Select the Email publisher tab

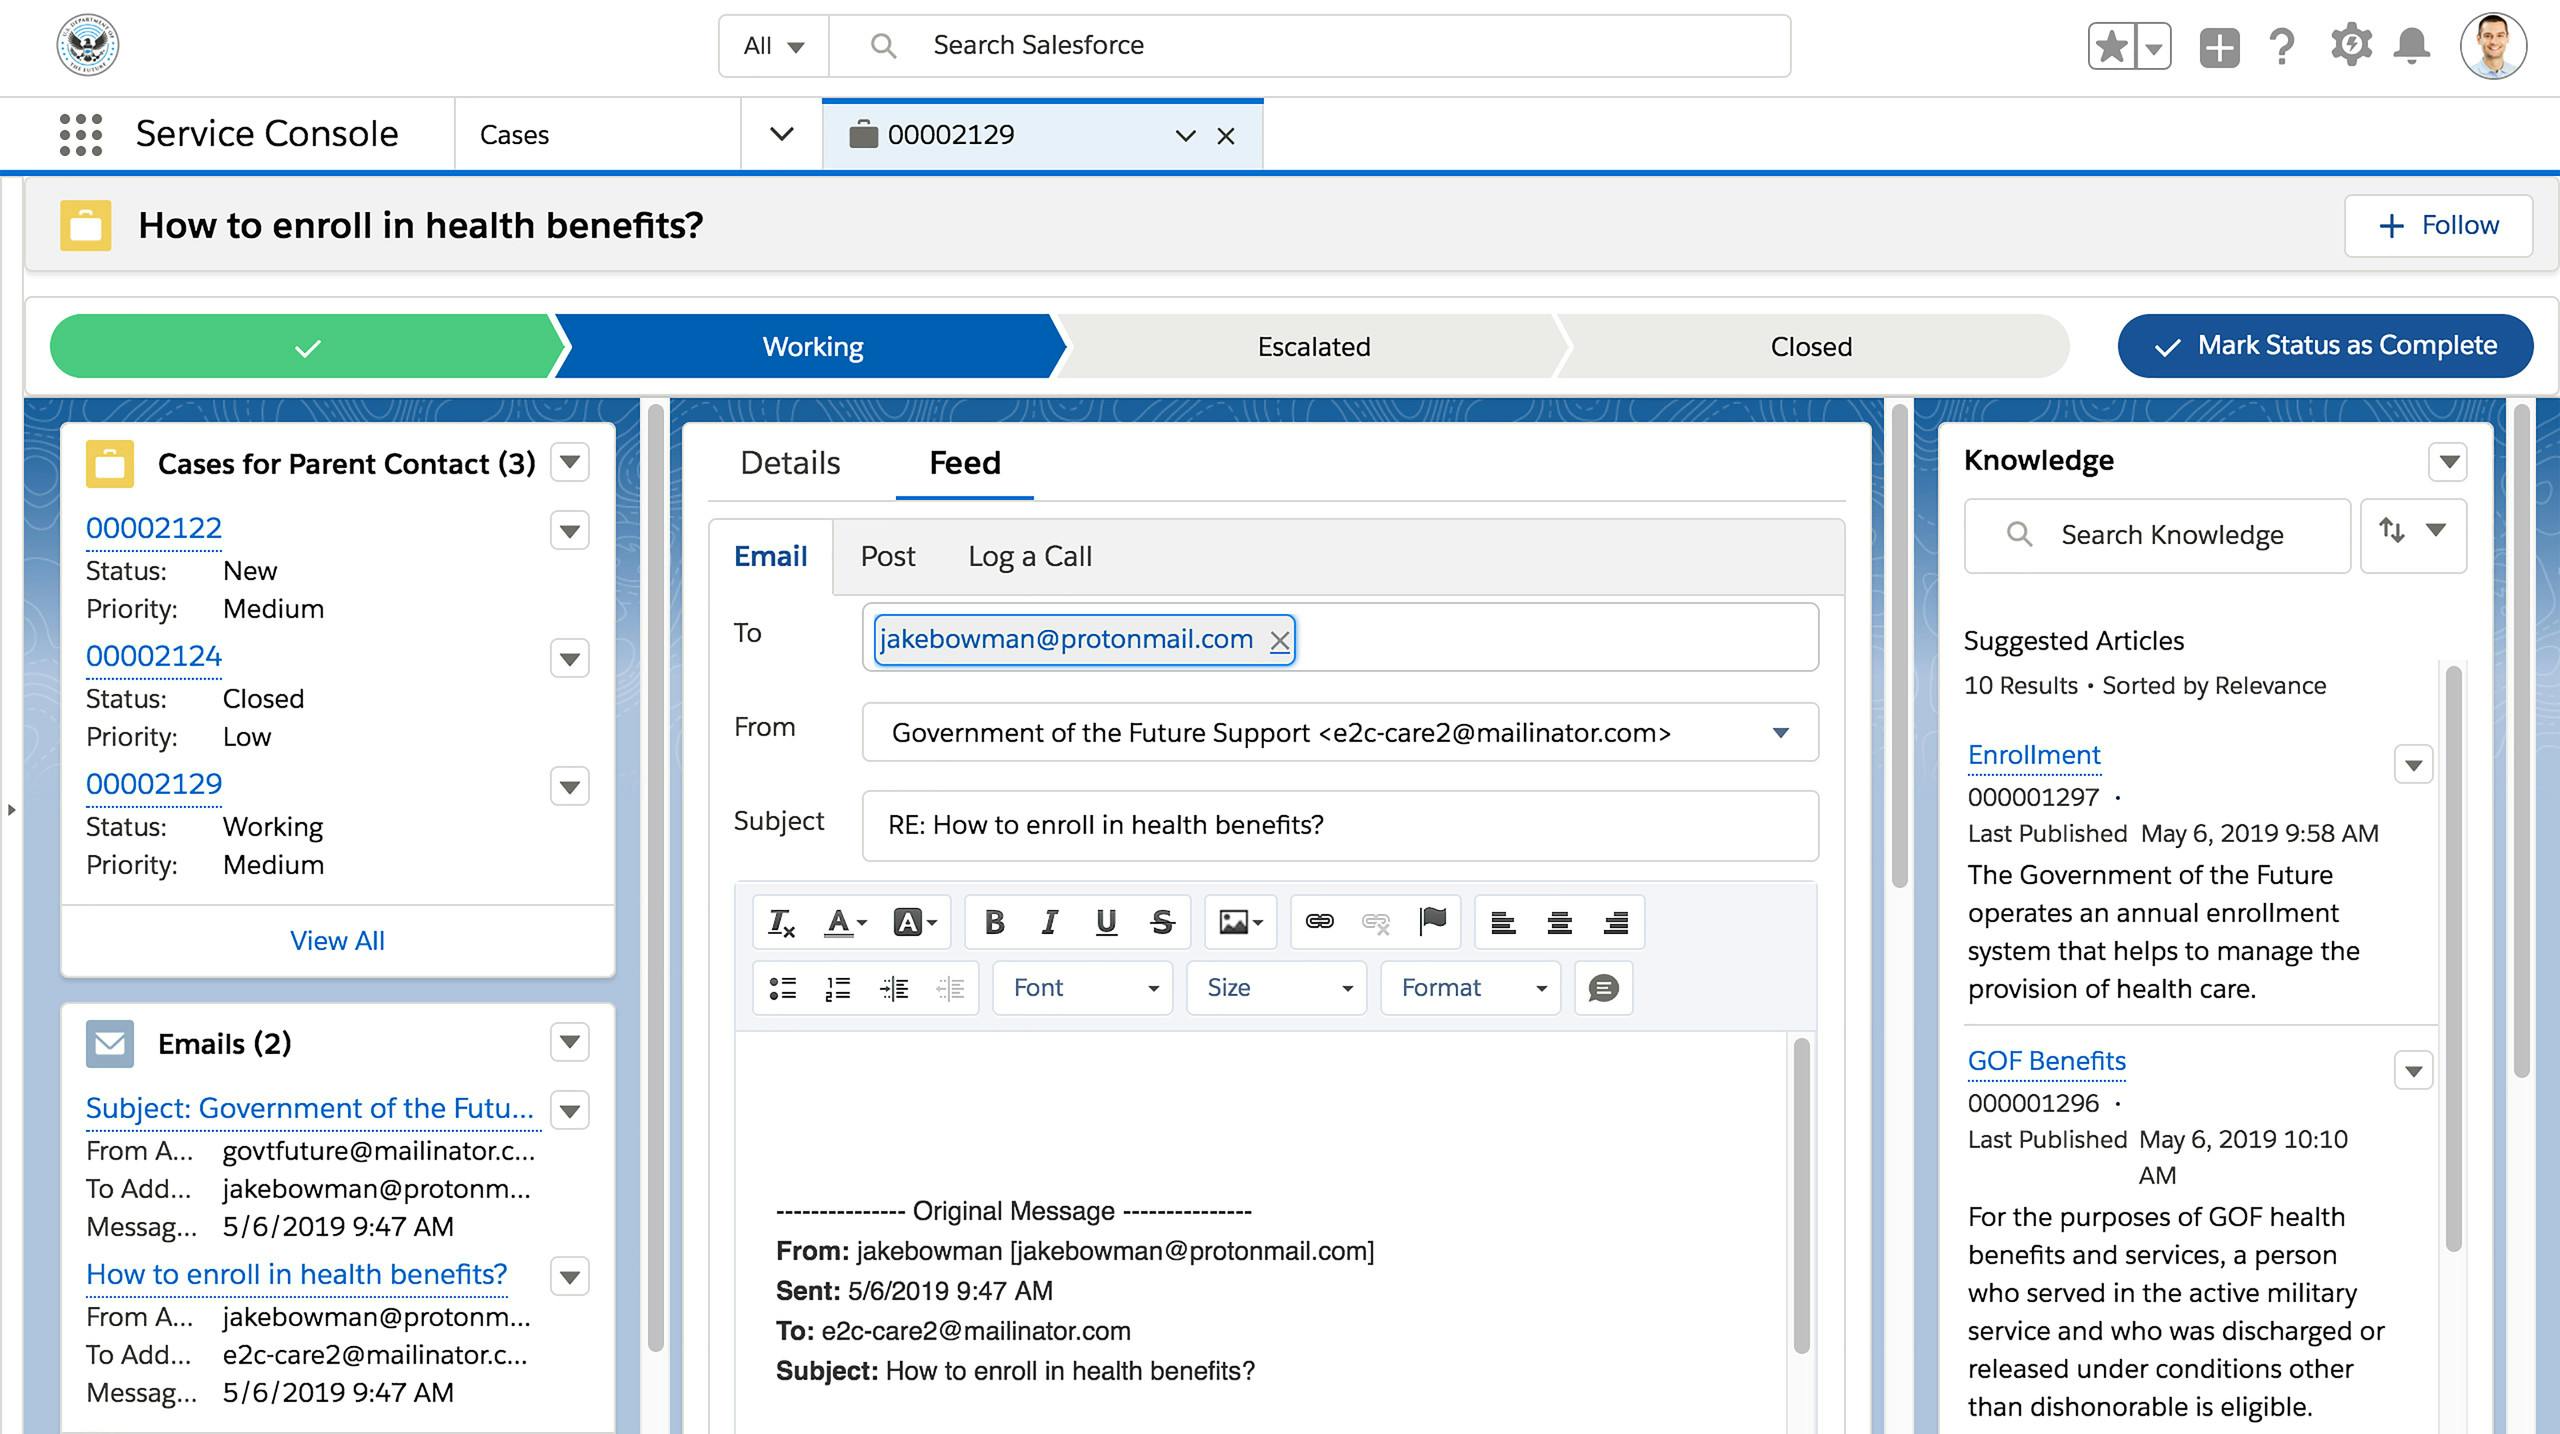[x=770, y=557]
